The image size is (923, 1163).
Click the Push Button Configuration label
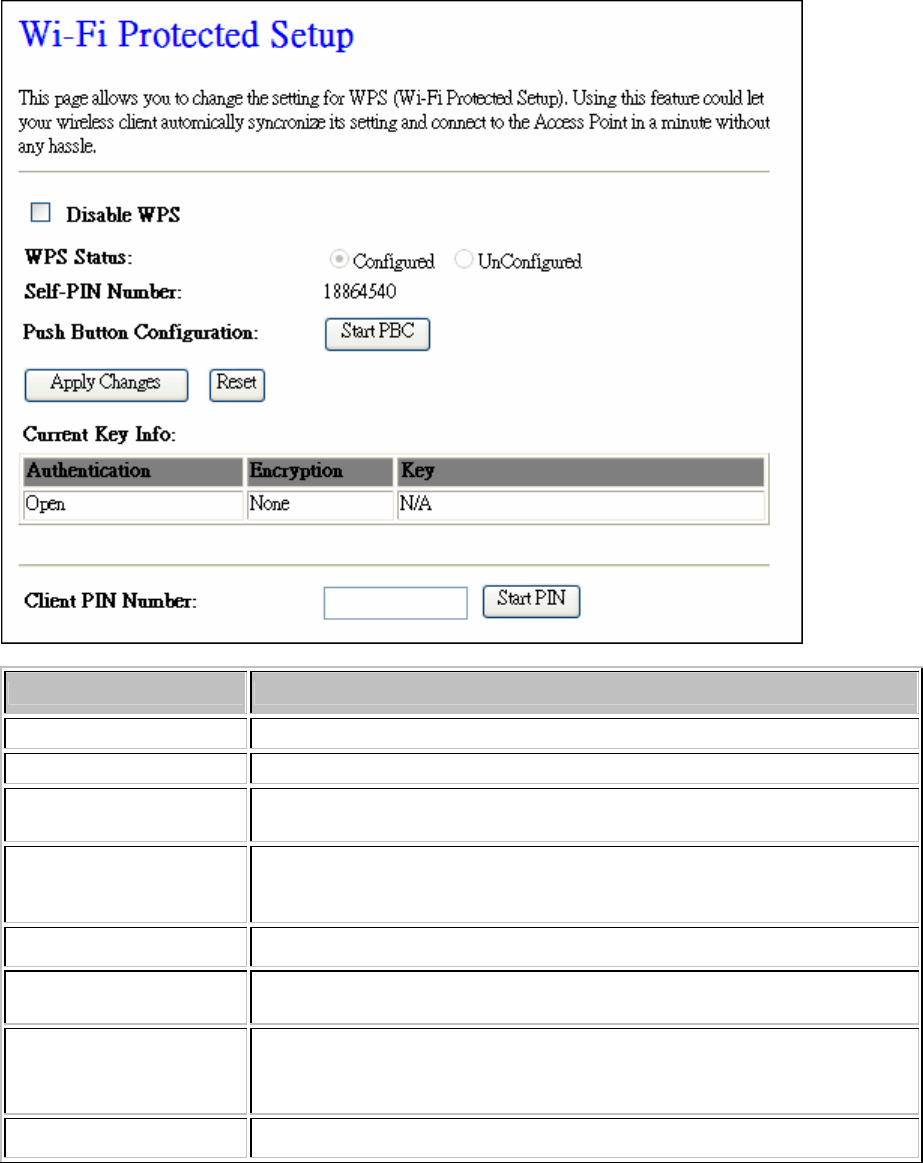(x=141, y=332)
